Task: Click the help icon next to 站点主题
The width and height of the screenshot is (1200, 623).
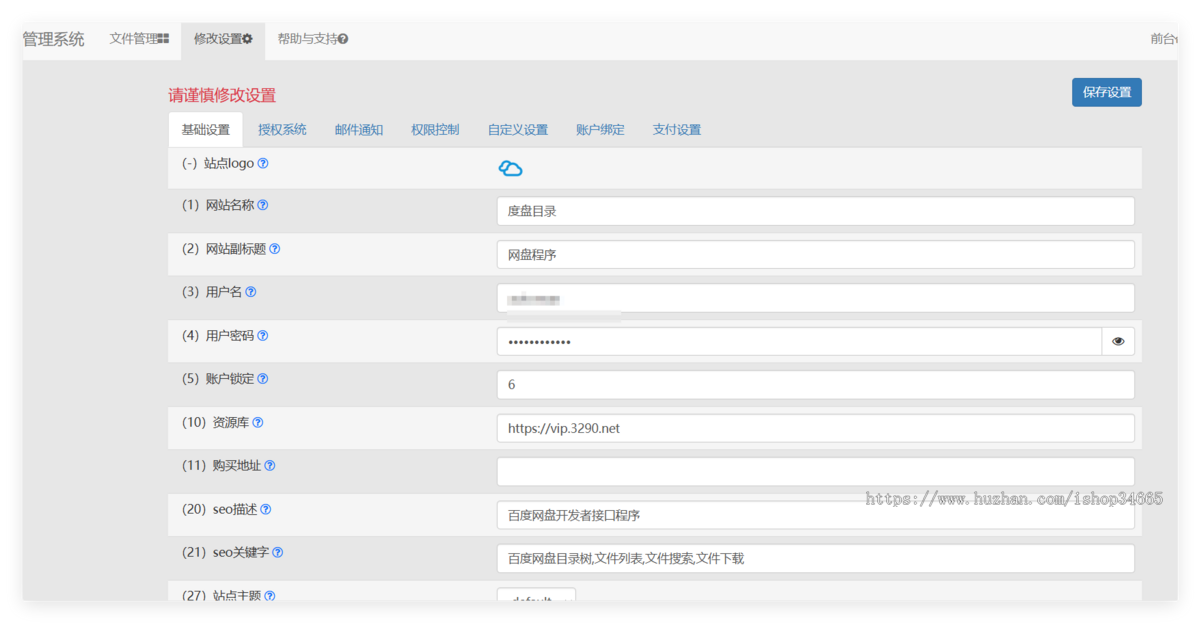Action: click(270, 595)
